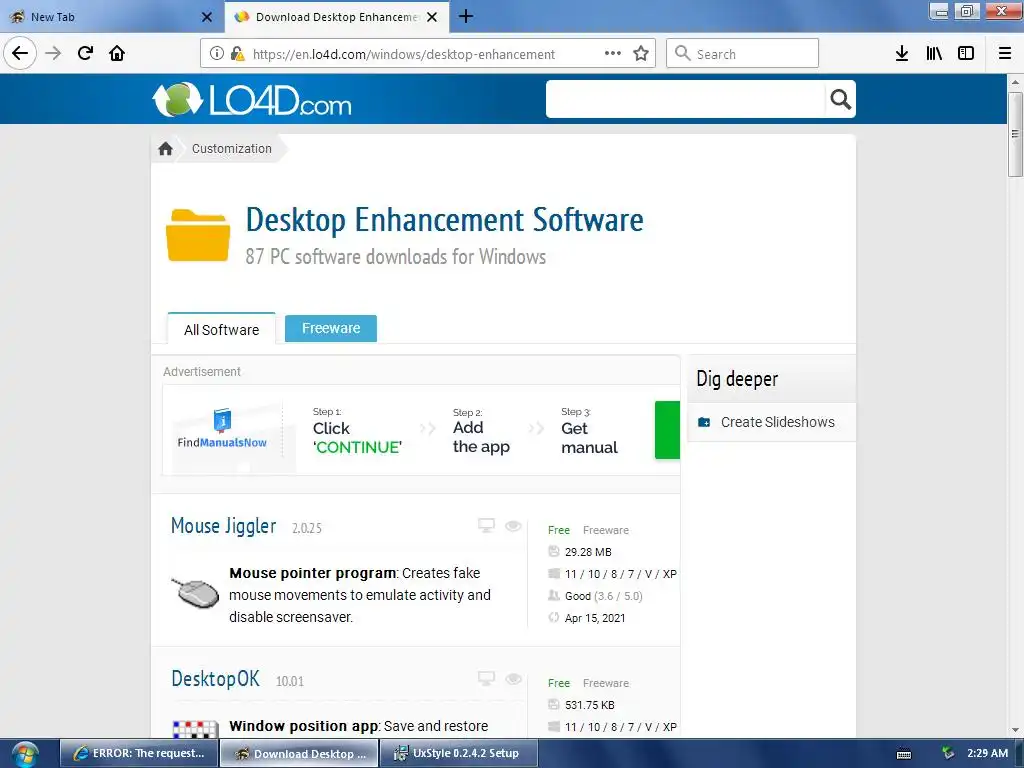Image resolution: width=1024 pixels, height=768 pixels.
Task: Click the Mouse Jiggler mouse thumbnail
Action: click(x=195, y=592)
